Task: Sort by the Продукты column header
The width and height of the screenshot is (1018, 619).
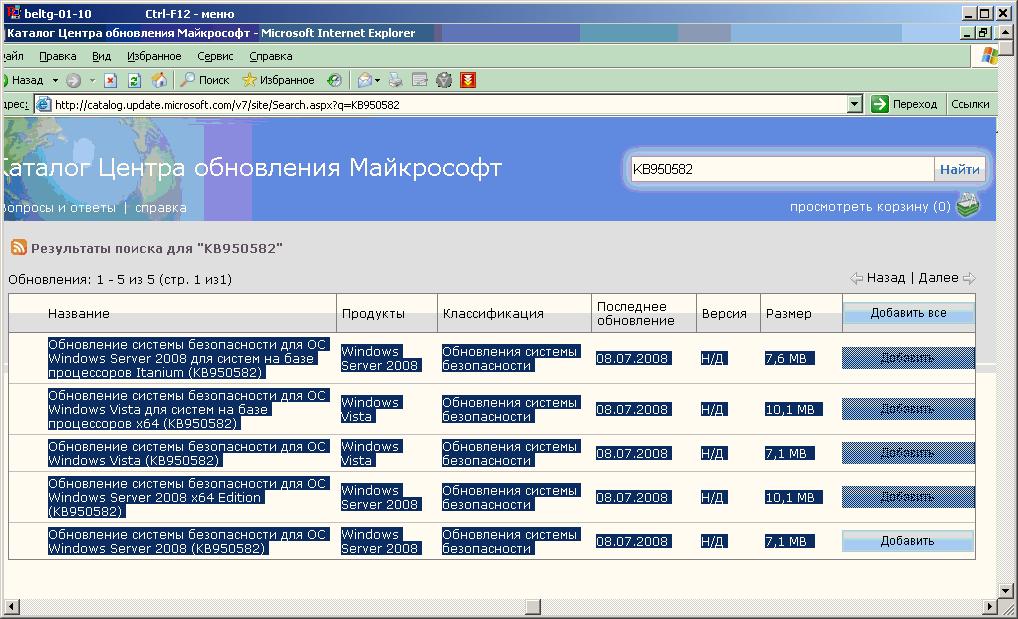Action: click(373, 314)
